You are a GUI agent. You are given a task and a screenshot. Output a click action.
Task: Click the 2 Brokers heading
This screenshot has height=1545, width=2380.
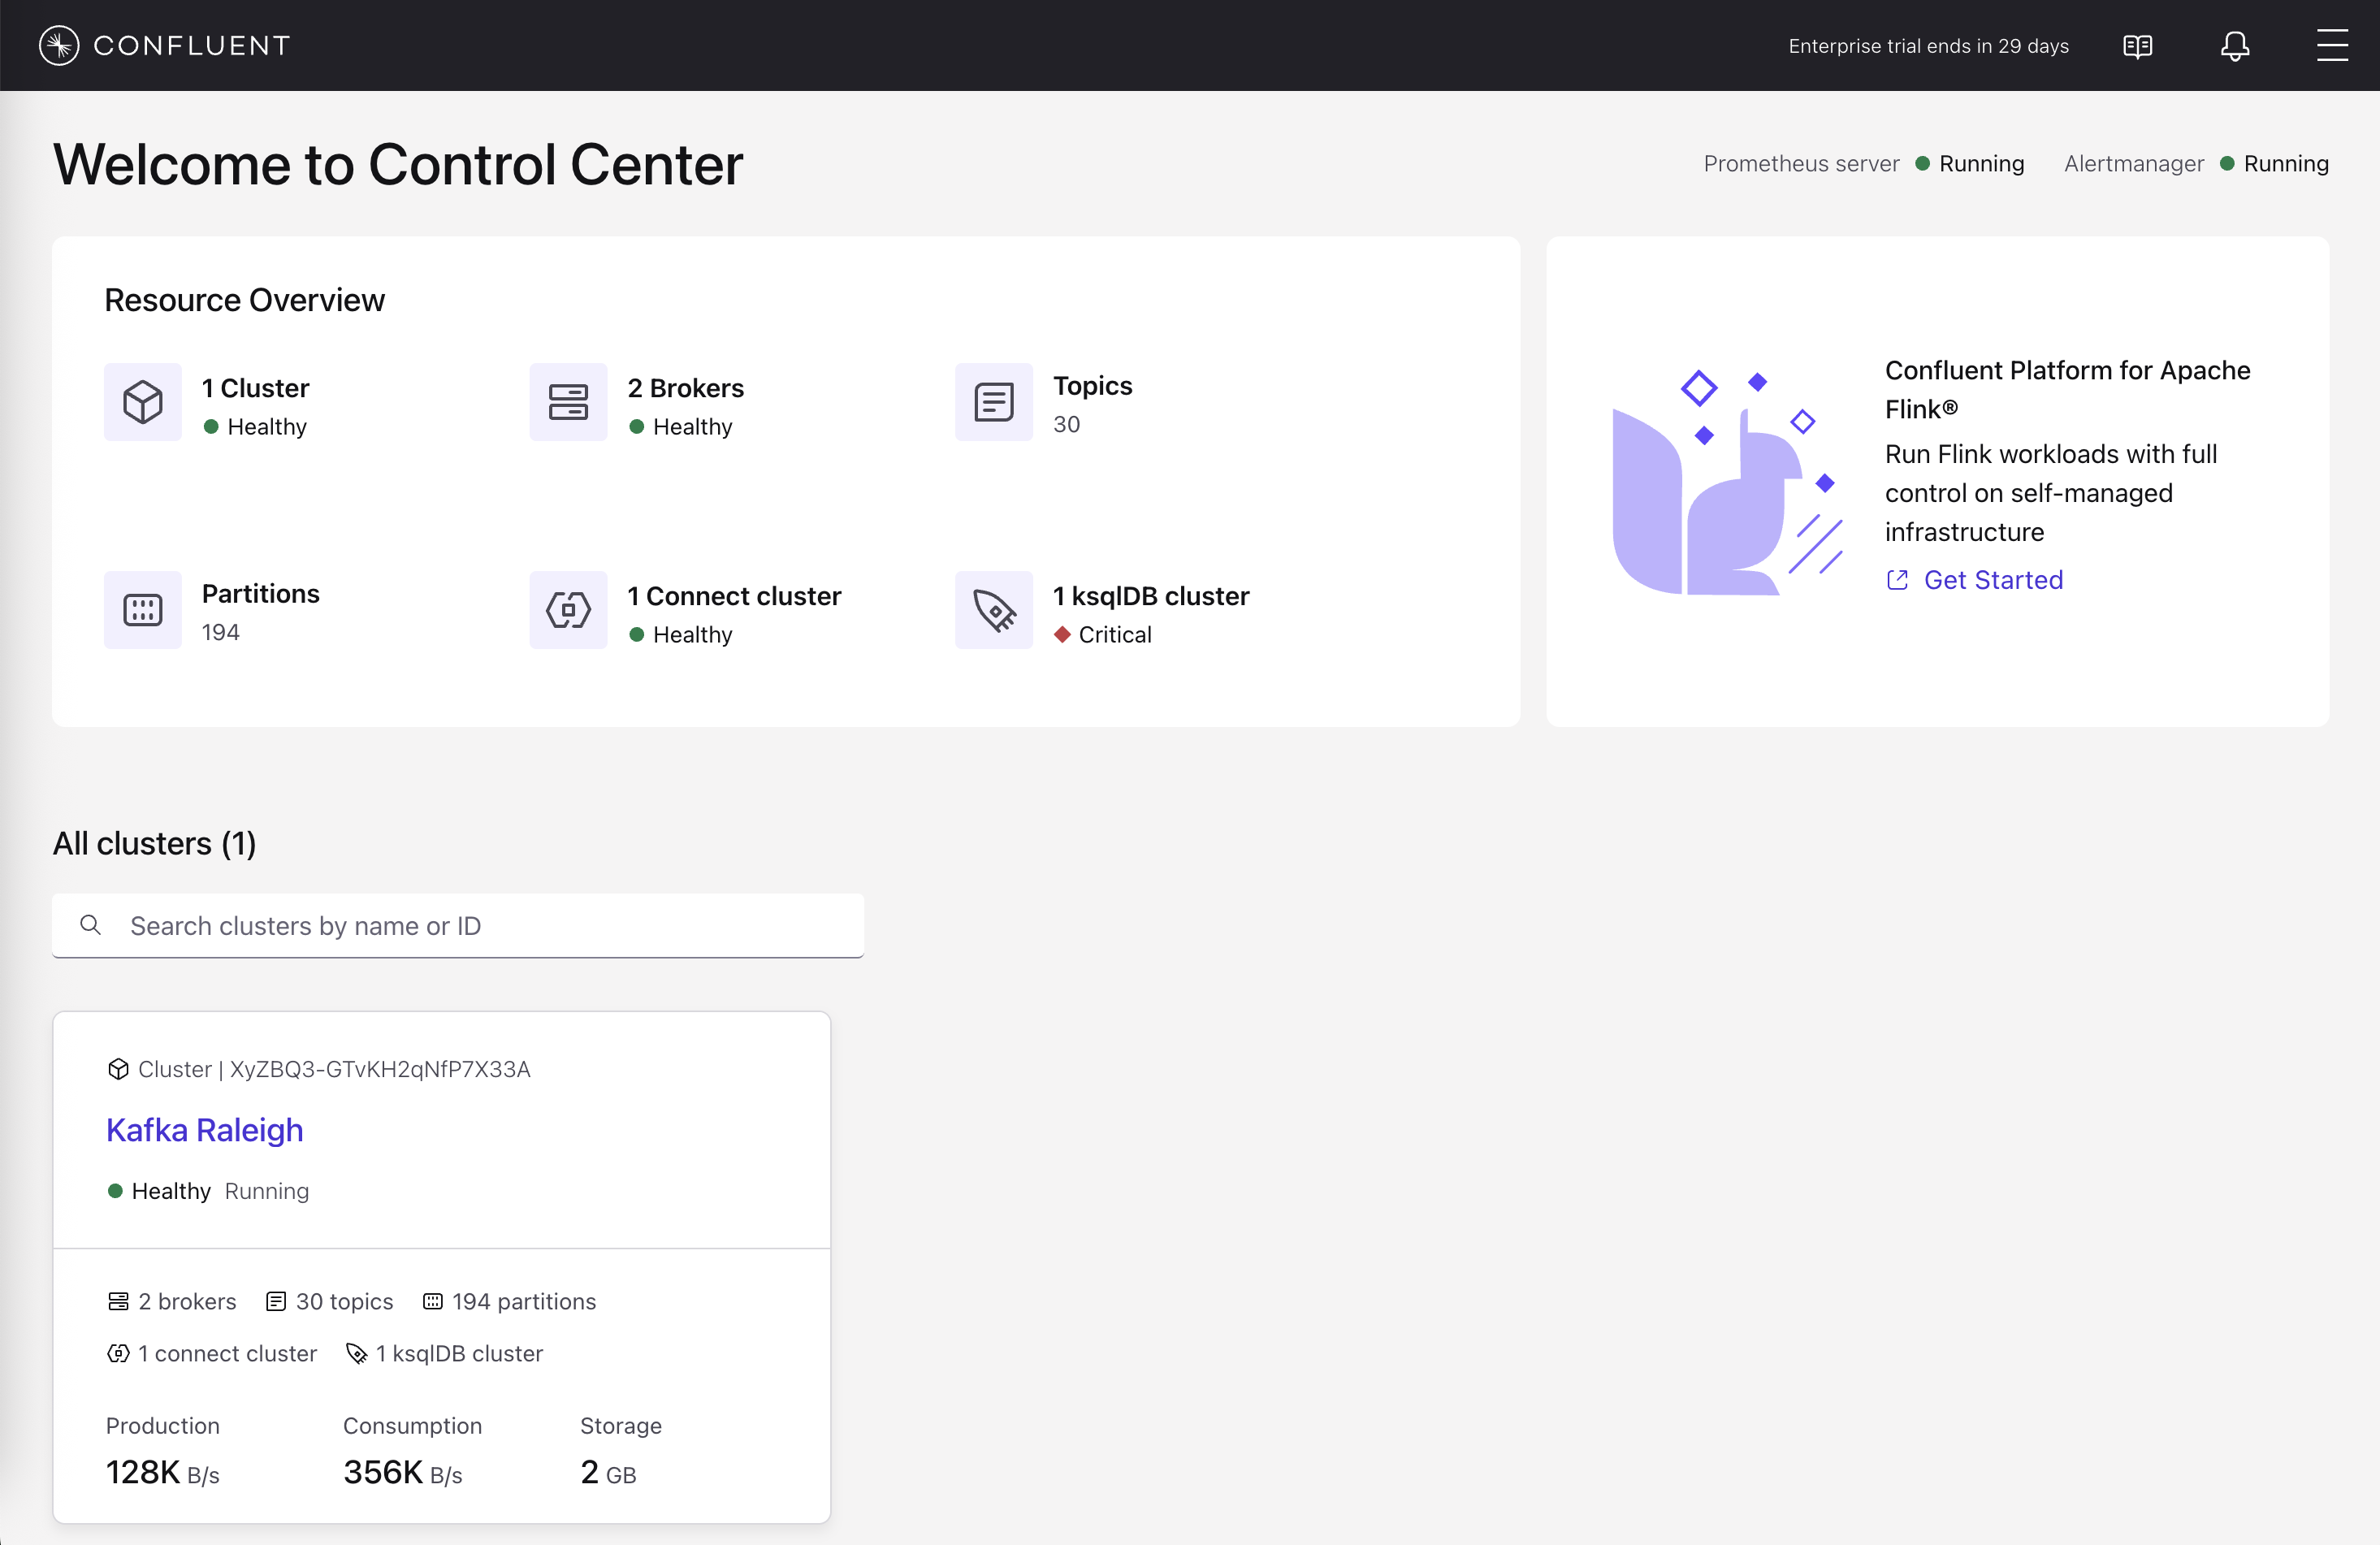point(685,388)
